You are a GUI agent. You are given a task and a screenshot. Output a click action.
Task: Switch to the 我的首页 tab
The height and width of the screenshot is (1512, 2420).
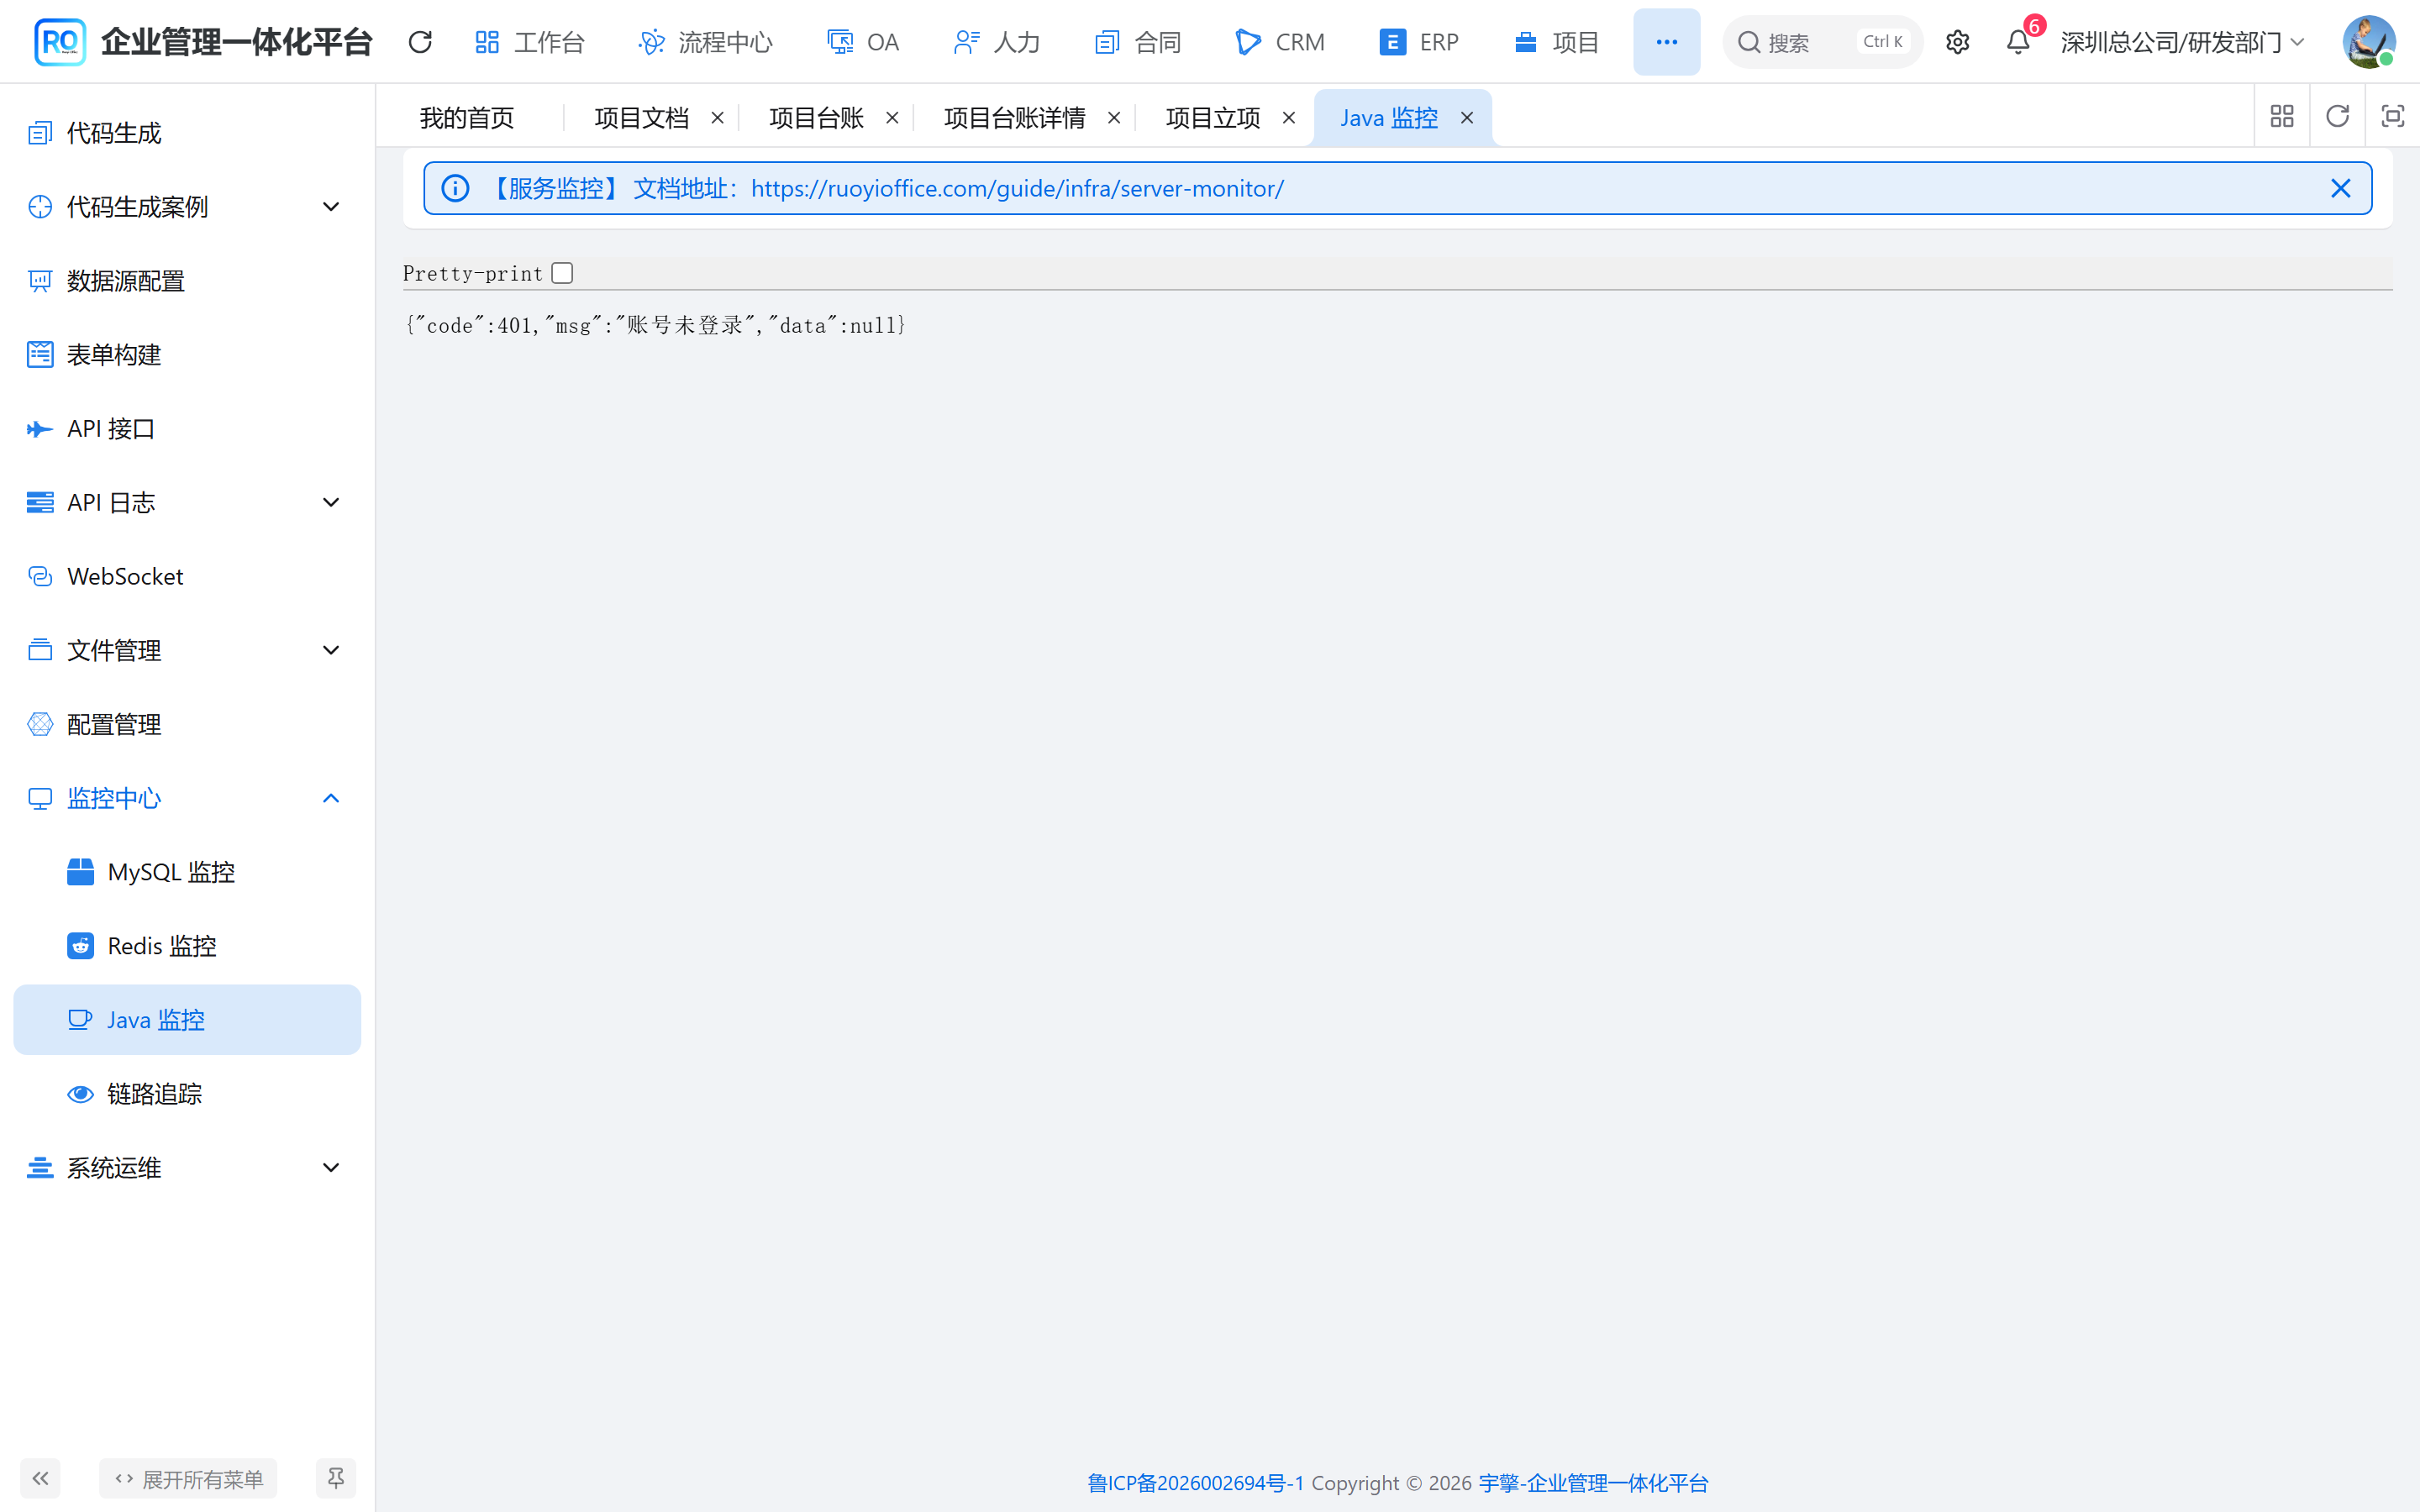click(467, 118)
